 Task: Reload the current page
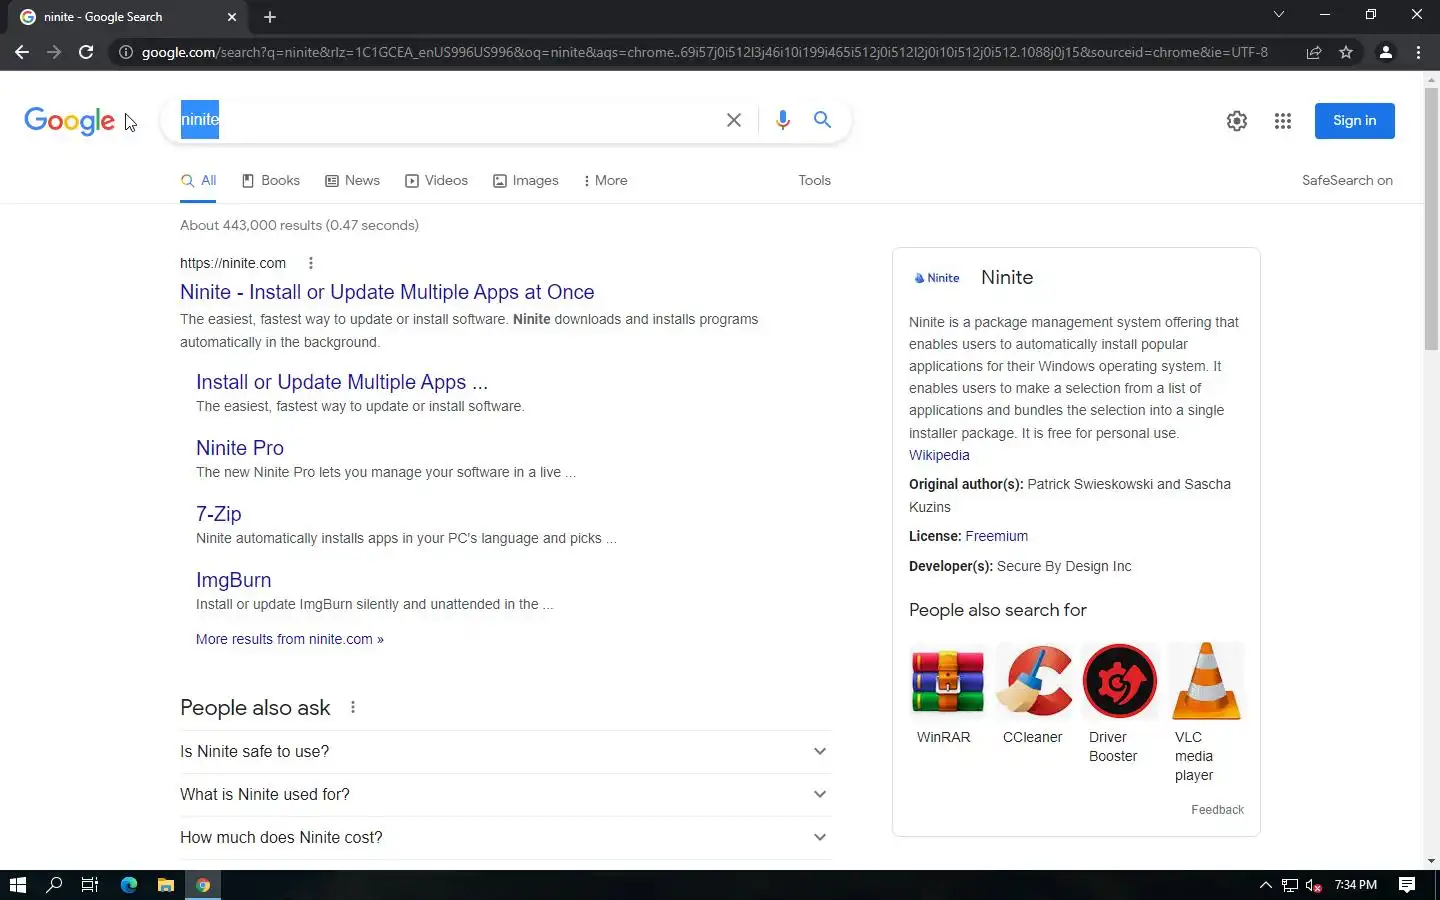pos(86,52)
